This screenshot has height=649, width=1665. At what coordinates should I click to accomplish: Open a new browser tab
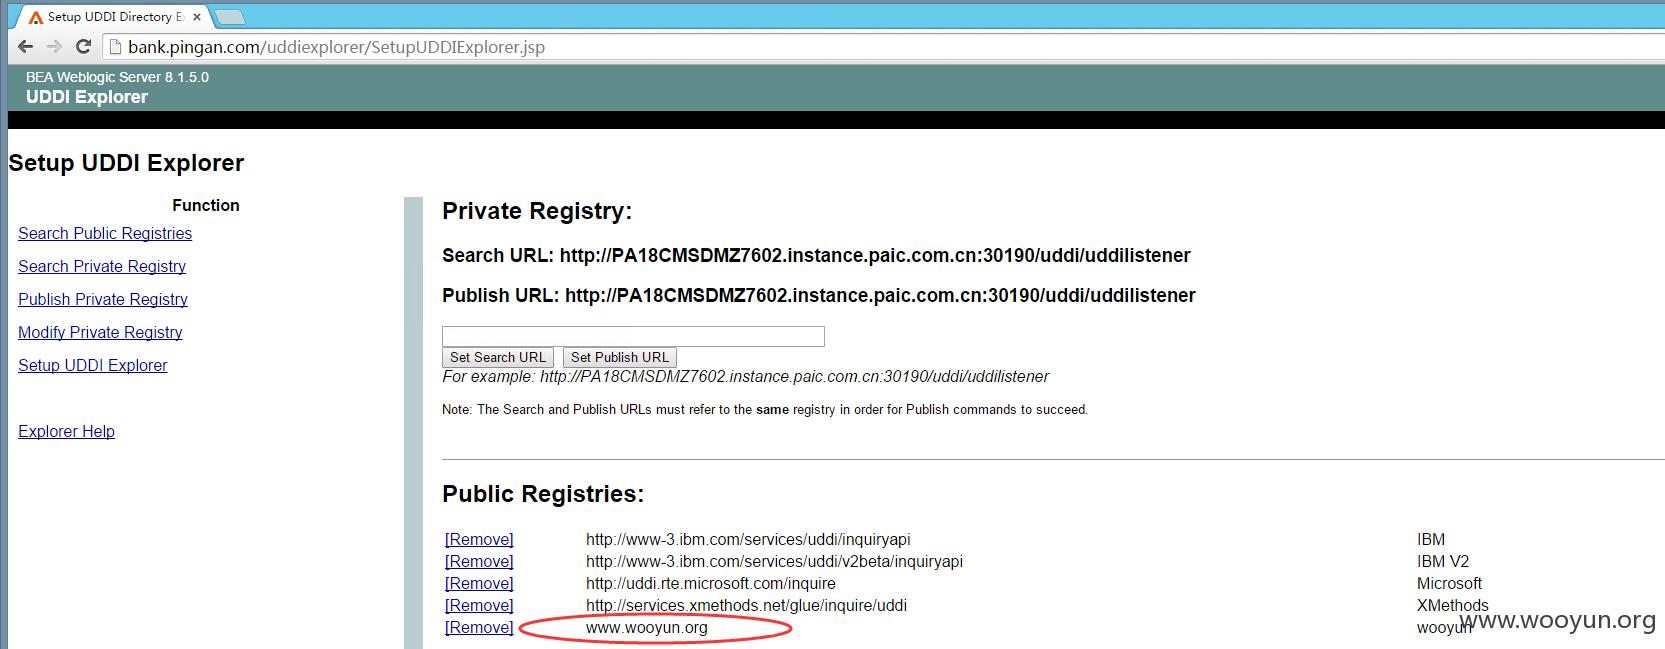point(230,17)
